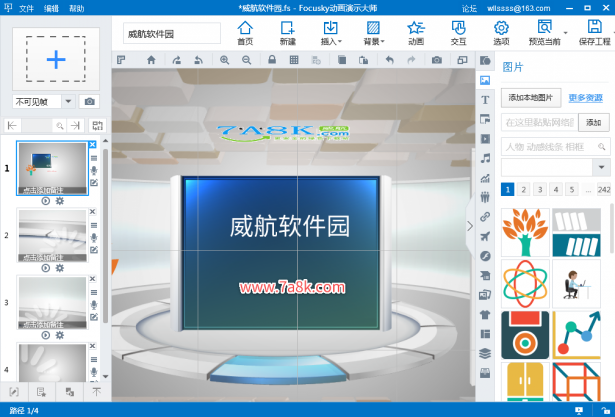The image size is (615, 417).
Task: Focus the image keyword search box
Action: point(555,147)
